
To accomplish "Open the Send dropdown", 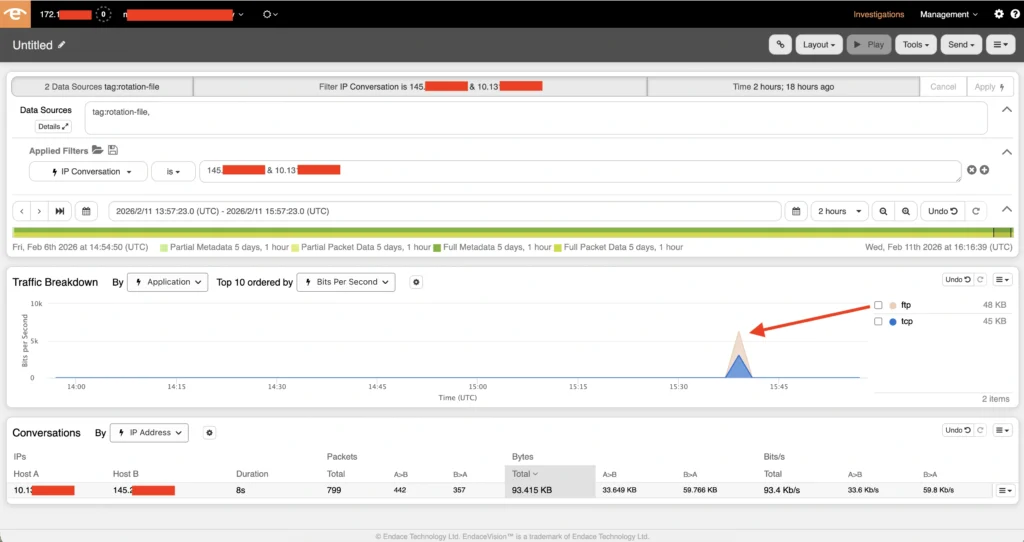I will click(961, 44).
